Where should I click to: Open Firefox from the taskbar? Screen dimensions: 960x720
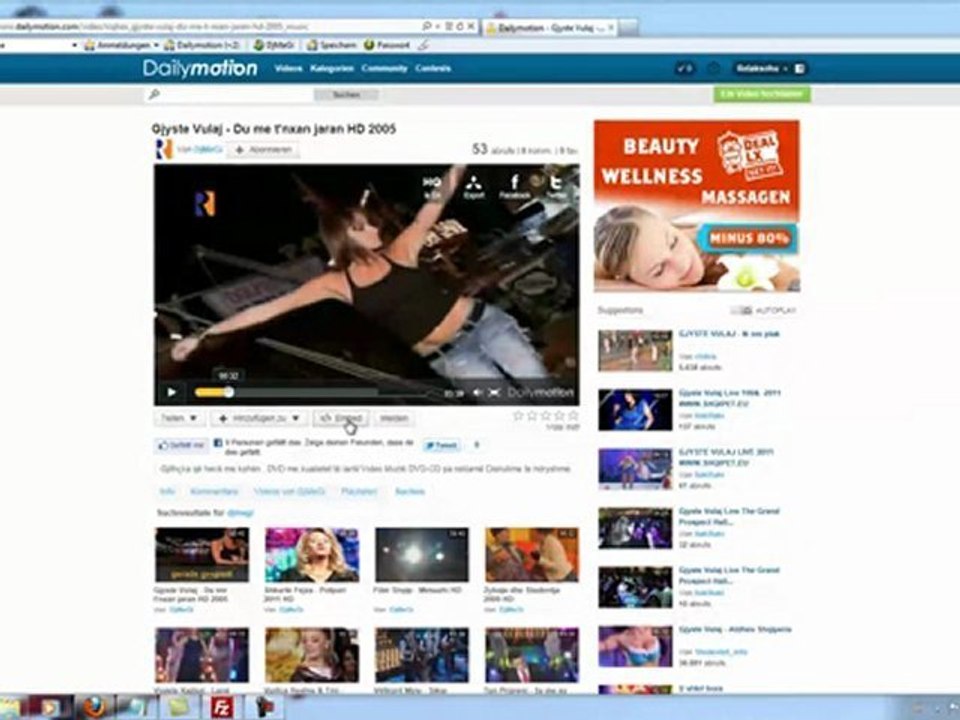pos(94,708)
